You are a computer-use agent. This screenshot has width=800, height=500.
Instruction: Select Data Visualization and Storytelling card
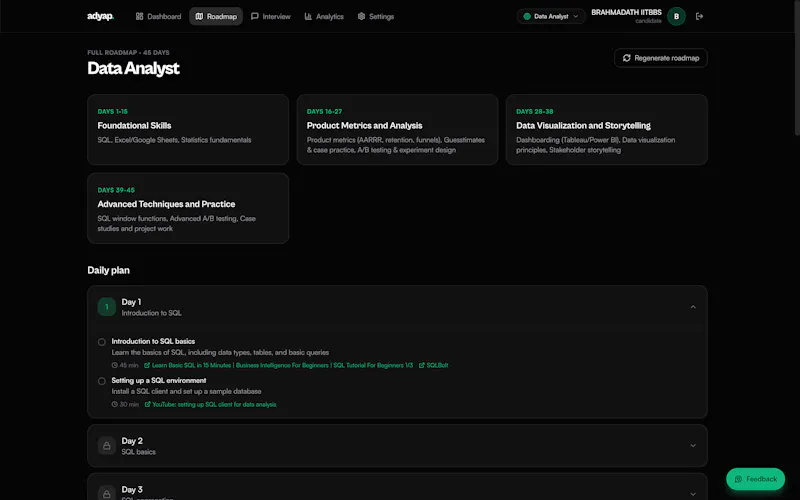(x=607, y=130)
